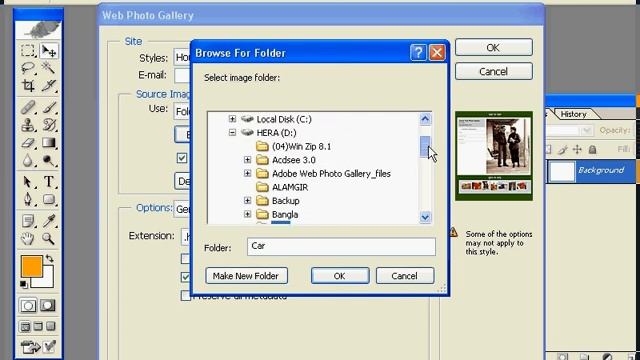Click the Browse For Folder help button

coord(418,53)
